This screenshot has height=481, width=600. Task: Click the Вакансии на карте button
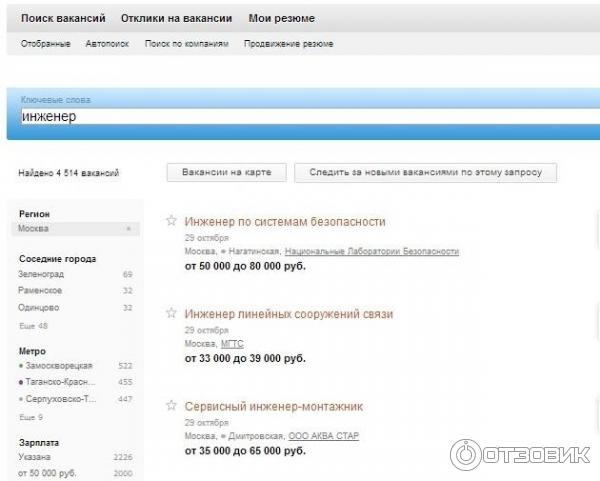226,172
